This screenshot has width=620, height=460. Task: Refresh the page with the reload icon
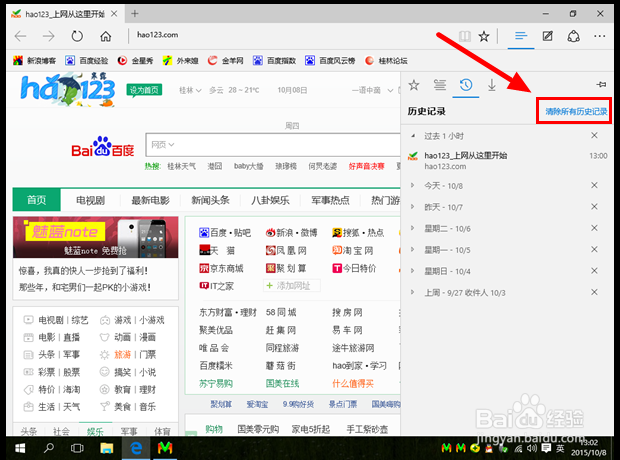point(77,36)
